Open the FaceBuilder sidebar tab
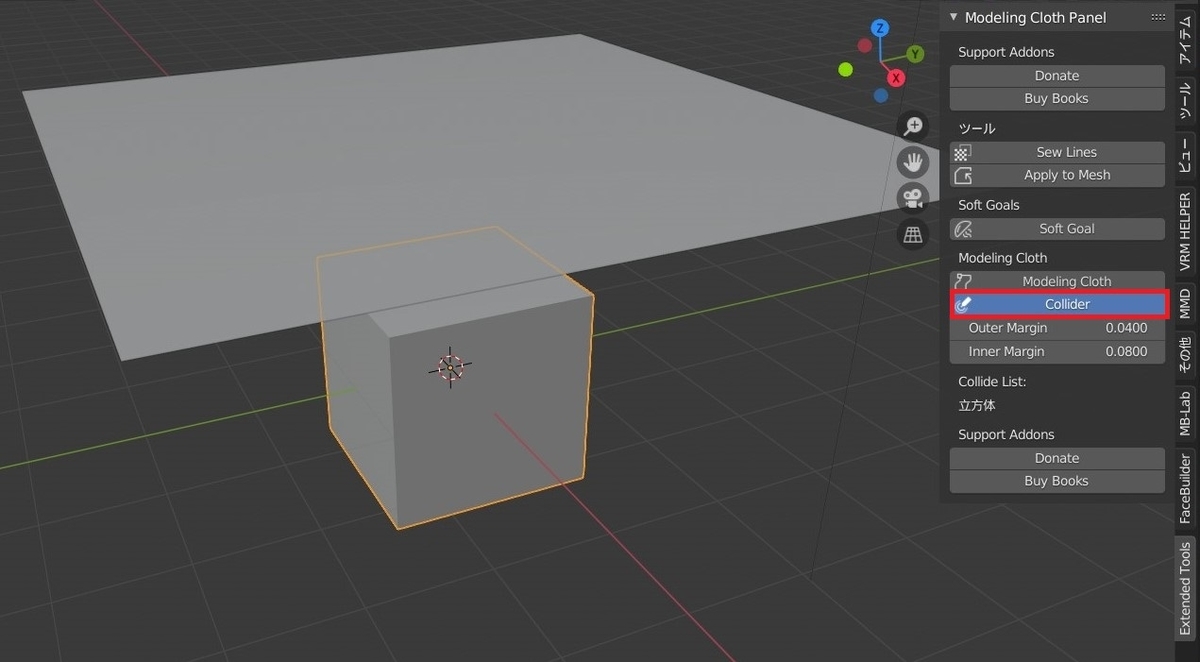Viewport: 1200px width, 662px height. click(1185, 489)
